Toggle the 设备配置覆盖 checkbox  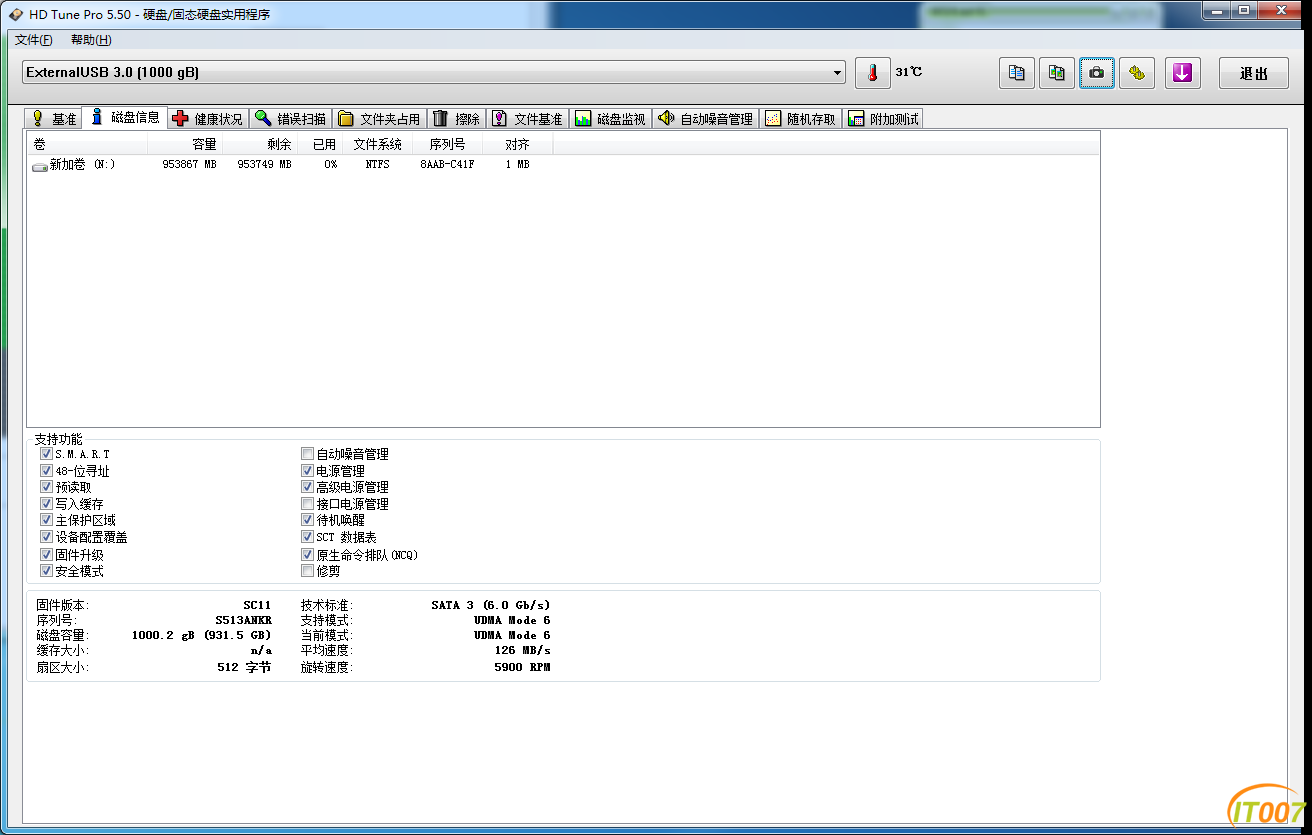tap(46, 537)
